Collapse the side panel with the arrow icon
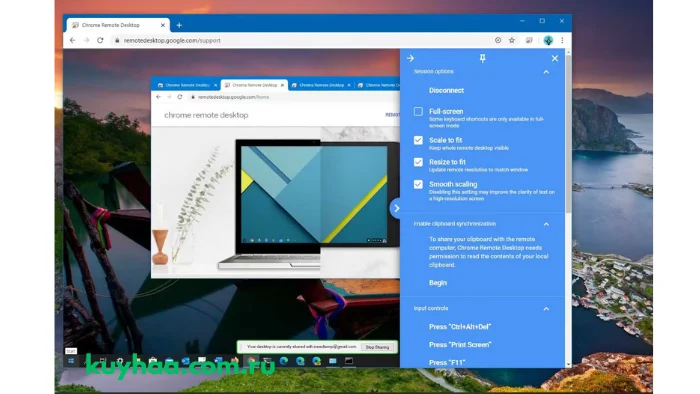Image resolution: width=700 pixels, height=394 pixels. coord(410,58)
